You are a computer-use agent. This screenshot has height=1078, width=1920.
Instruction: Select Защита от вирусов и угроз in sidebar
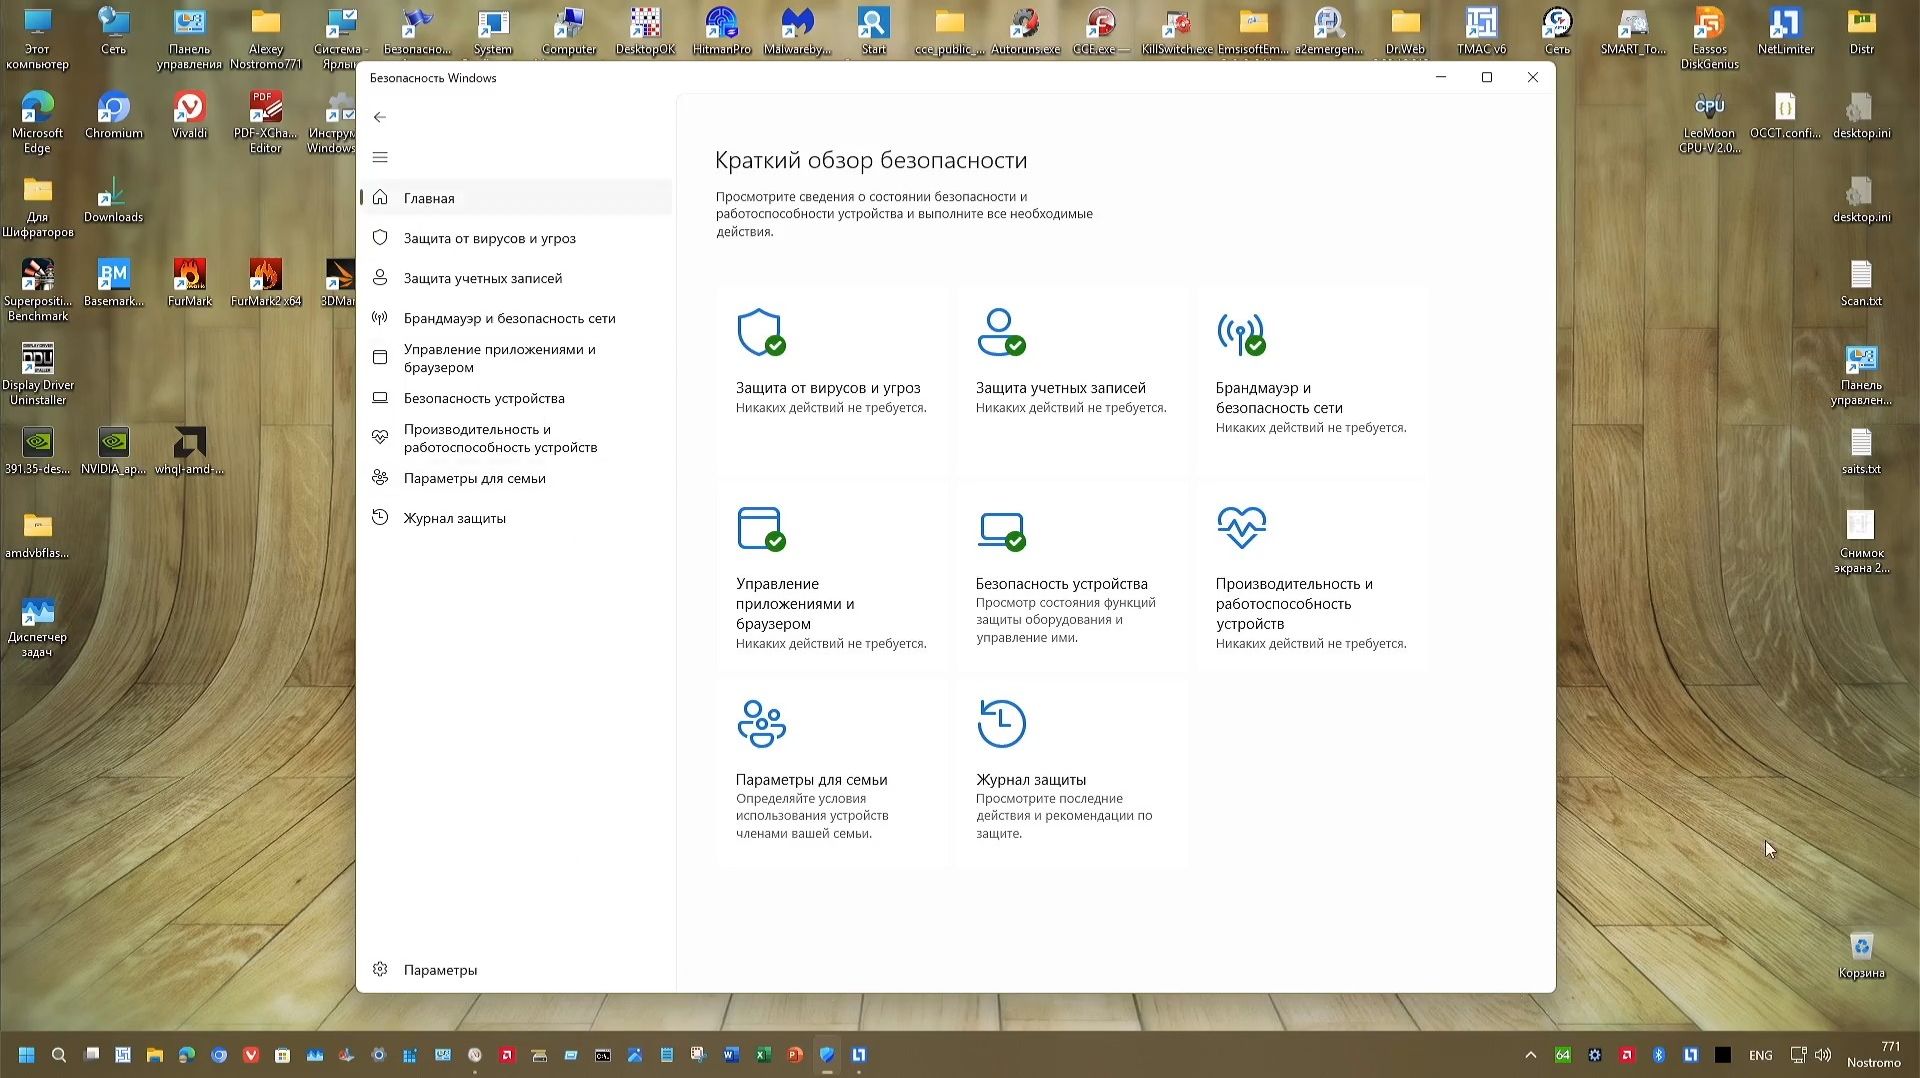coord(516,238)
